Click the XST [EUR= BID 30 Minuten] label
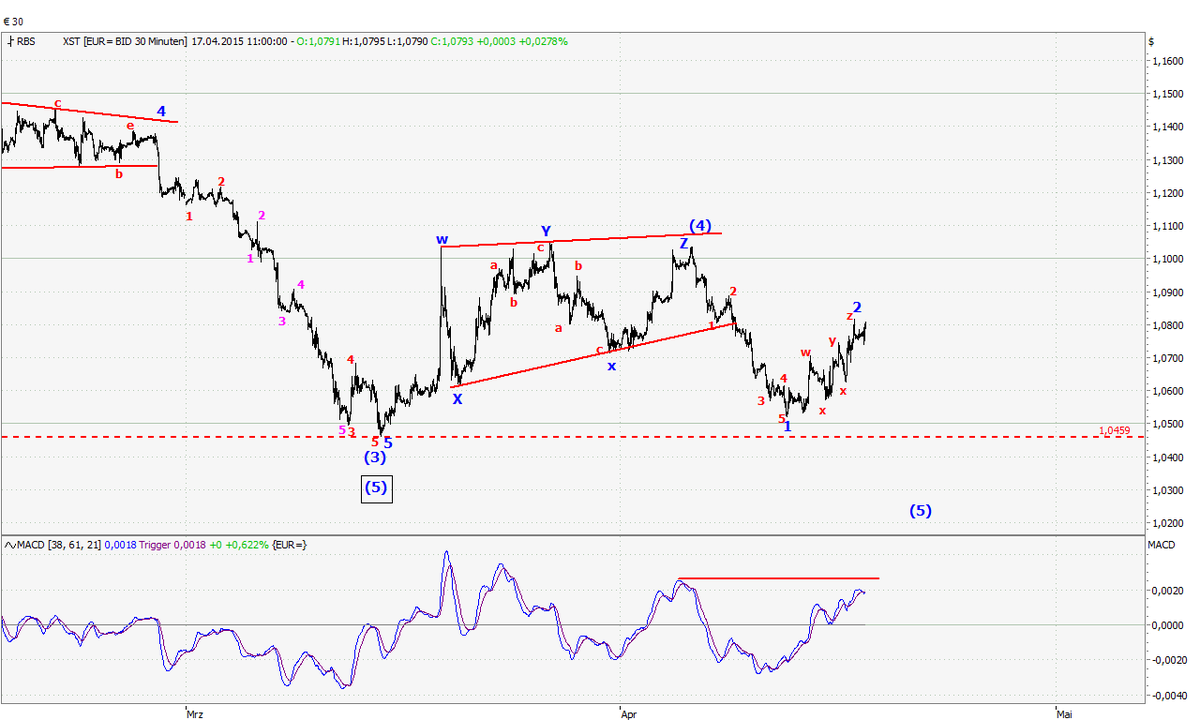 pyautogui.click(x=124, y=41)
